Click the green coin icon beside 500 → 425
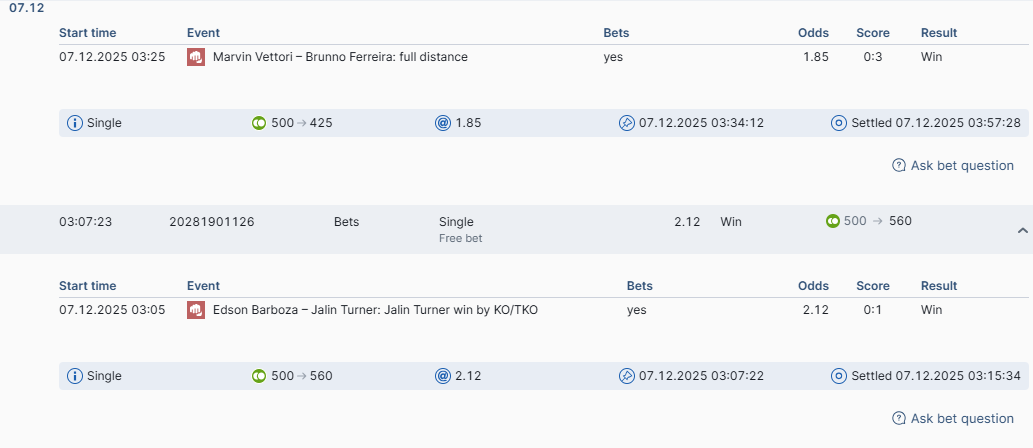Image resolution: width=1033 pixels, height=448 pixels. click(259, 123)
